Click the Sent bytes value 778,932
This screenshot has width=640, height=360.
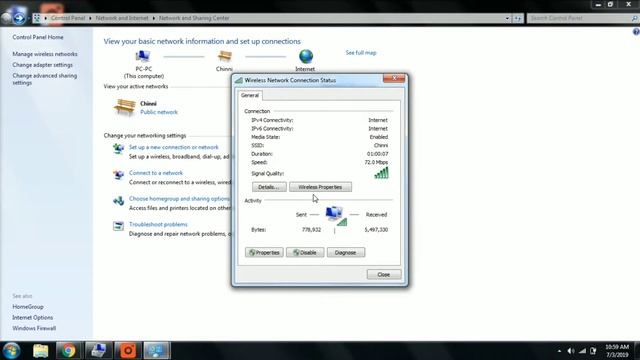[311, 230]
